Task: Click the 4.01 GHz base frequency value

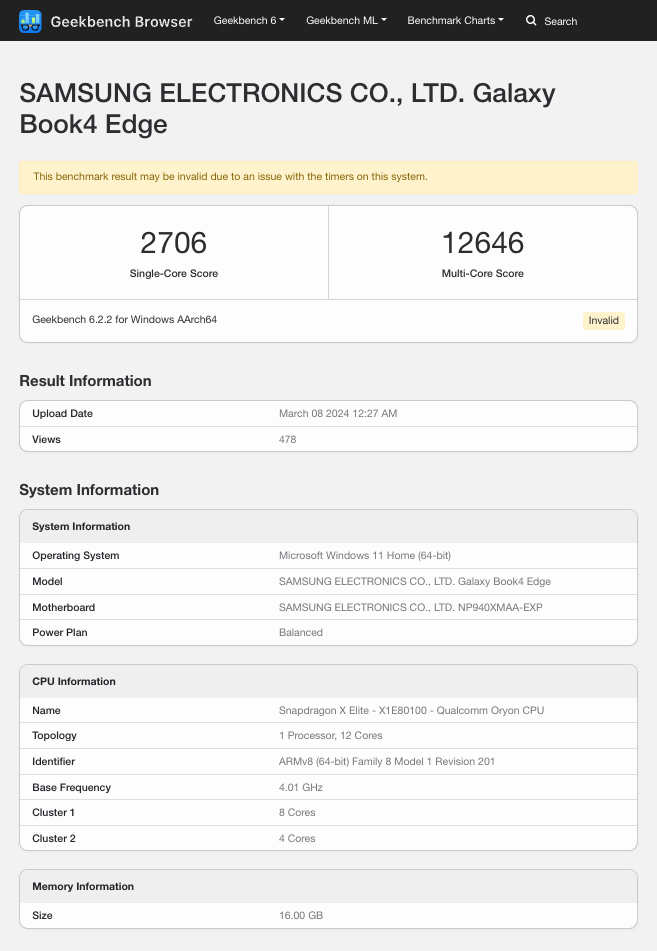Action: [300, 788]
